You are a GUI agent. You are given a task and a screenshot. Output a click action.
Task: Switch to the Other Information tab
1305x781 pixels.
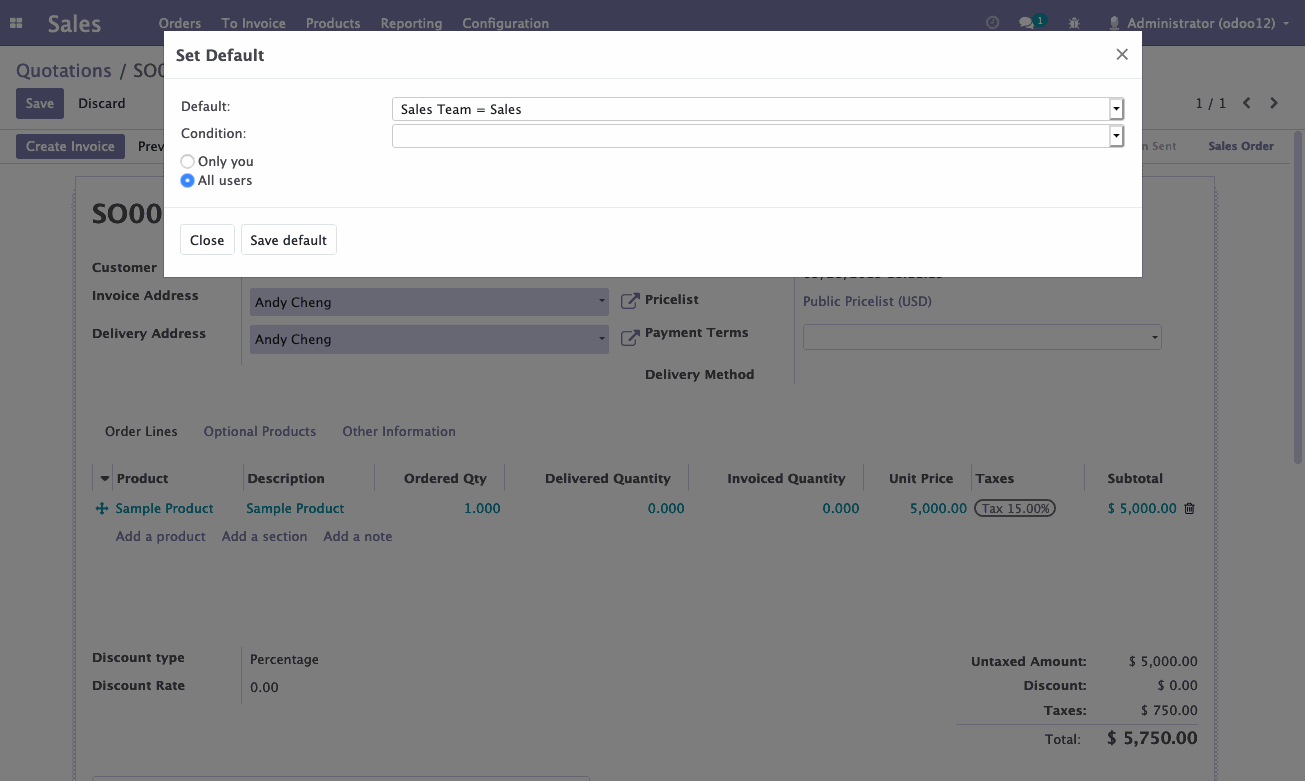click(399, 431)
